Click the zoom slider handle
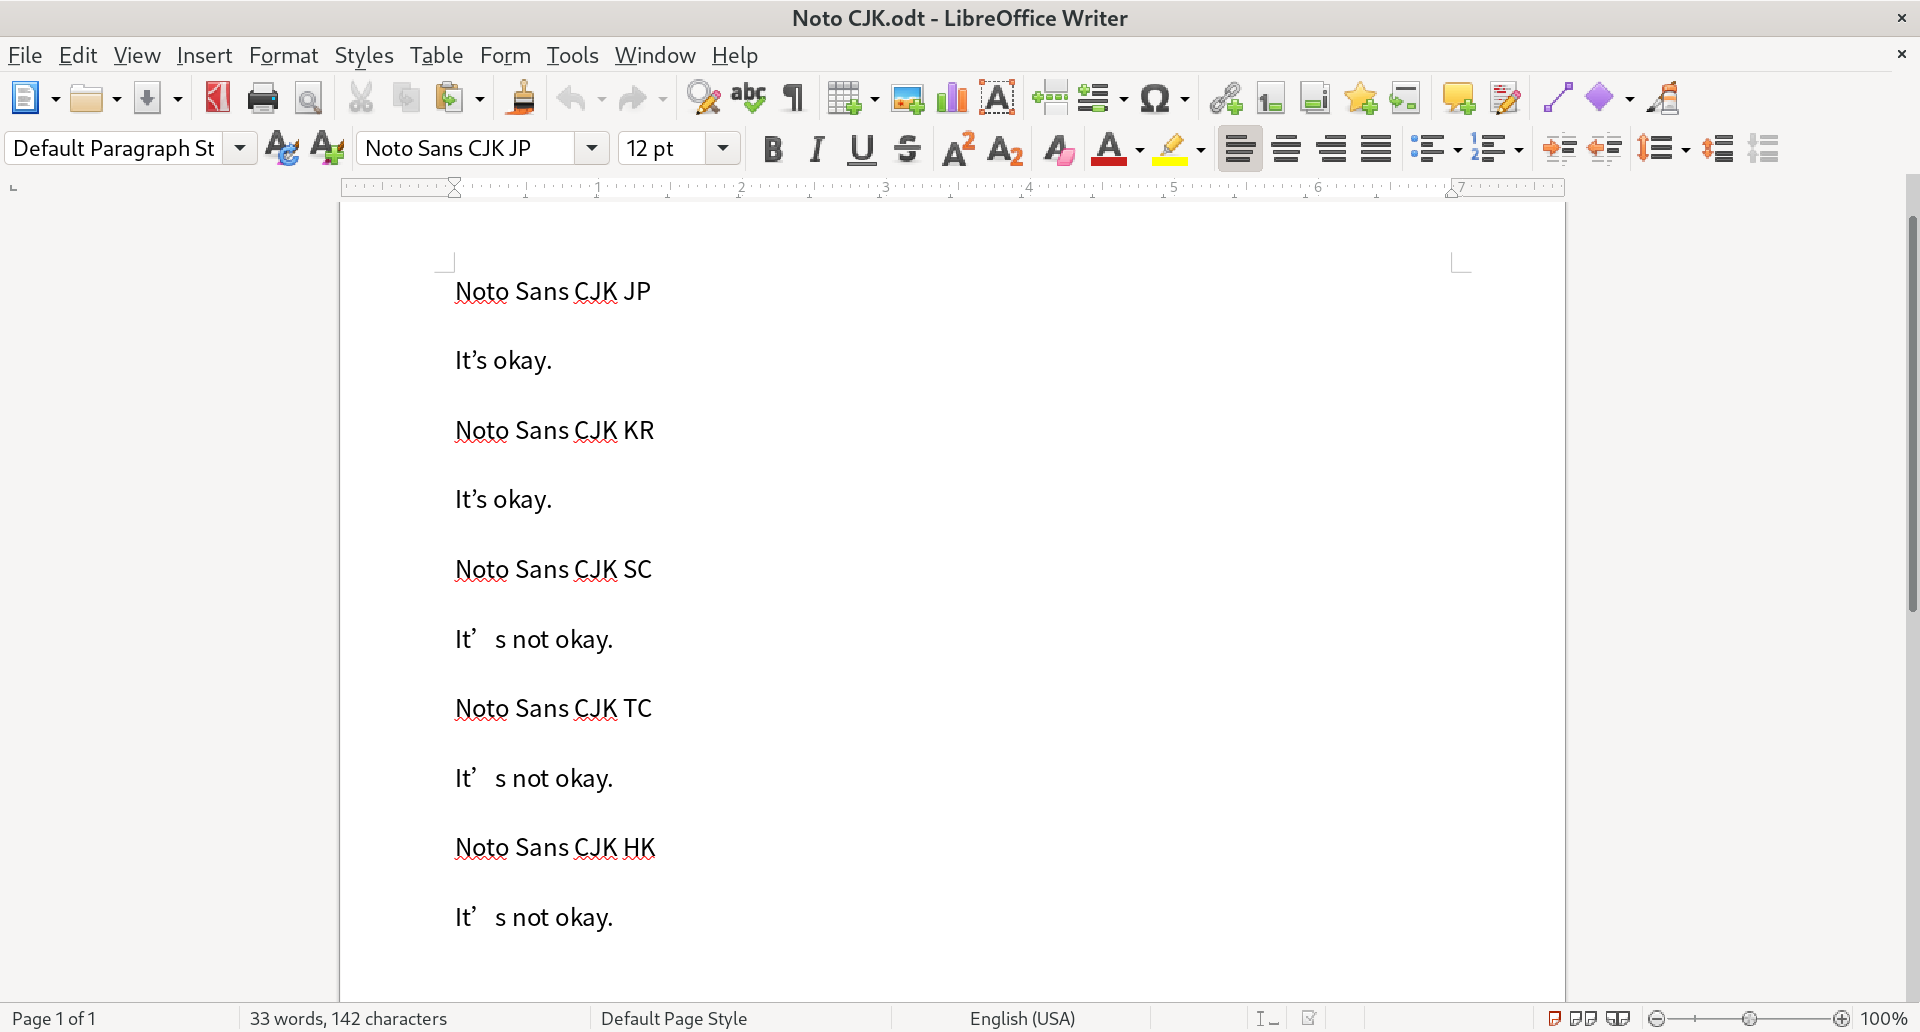 [1749, 1018]
